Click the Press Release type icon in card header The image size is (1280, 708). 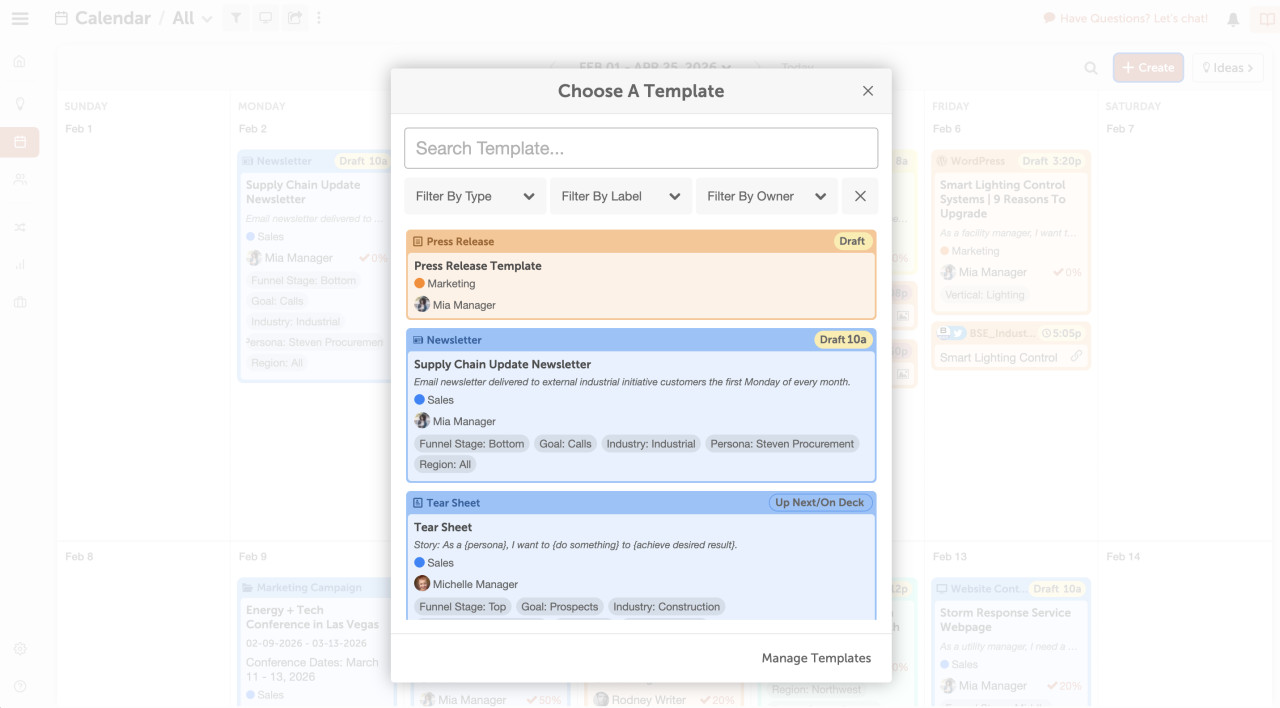(418, 242)
